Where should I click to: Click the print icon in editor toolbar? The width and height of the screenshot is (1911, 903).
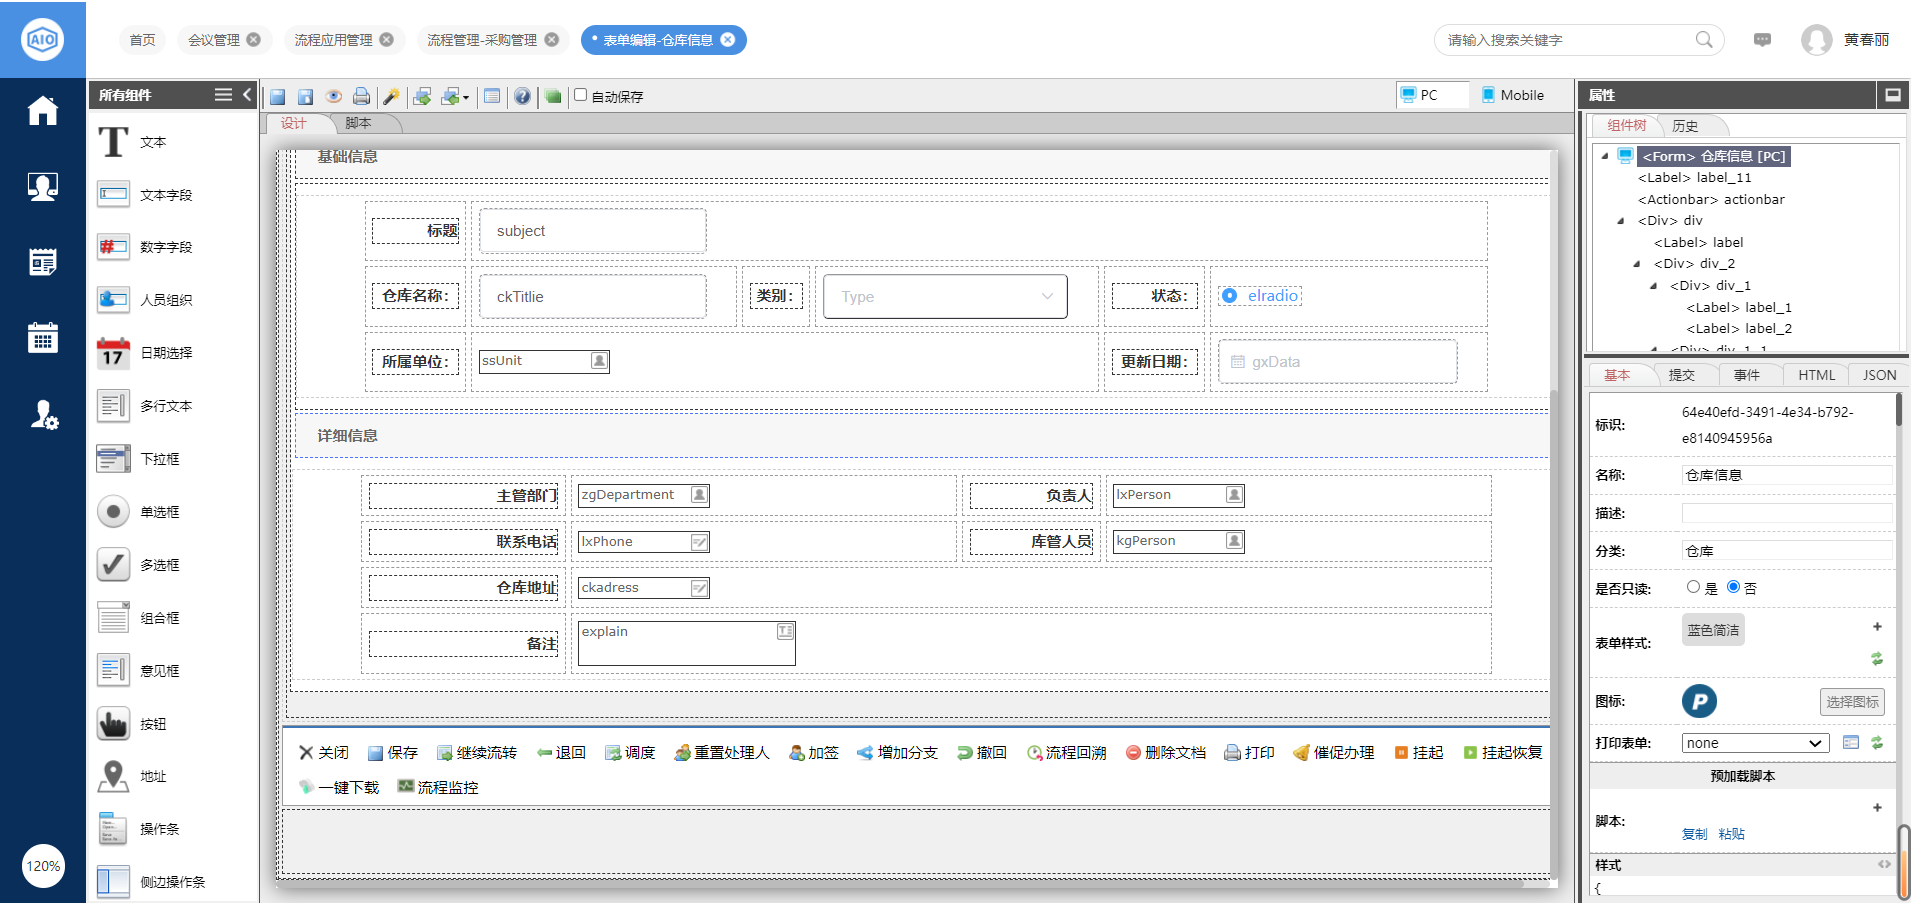[361, 96]
